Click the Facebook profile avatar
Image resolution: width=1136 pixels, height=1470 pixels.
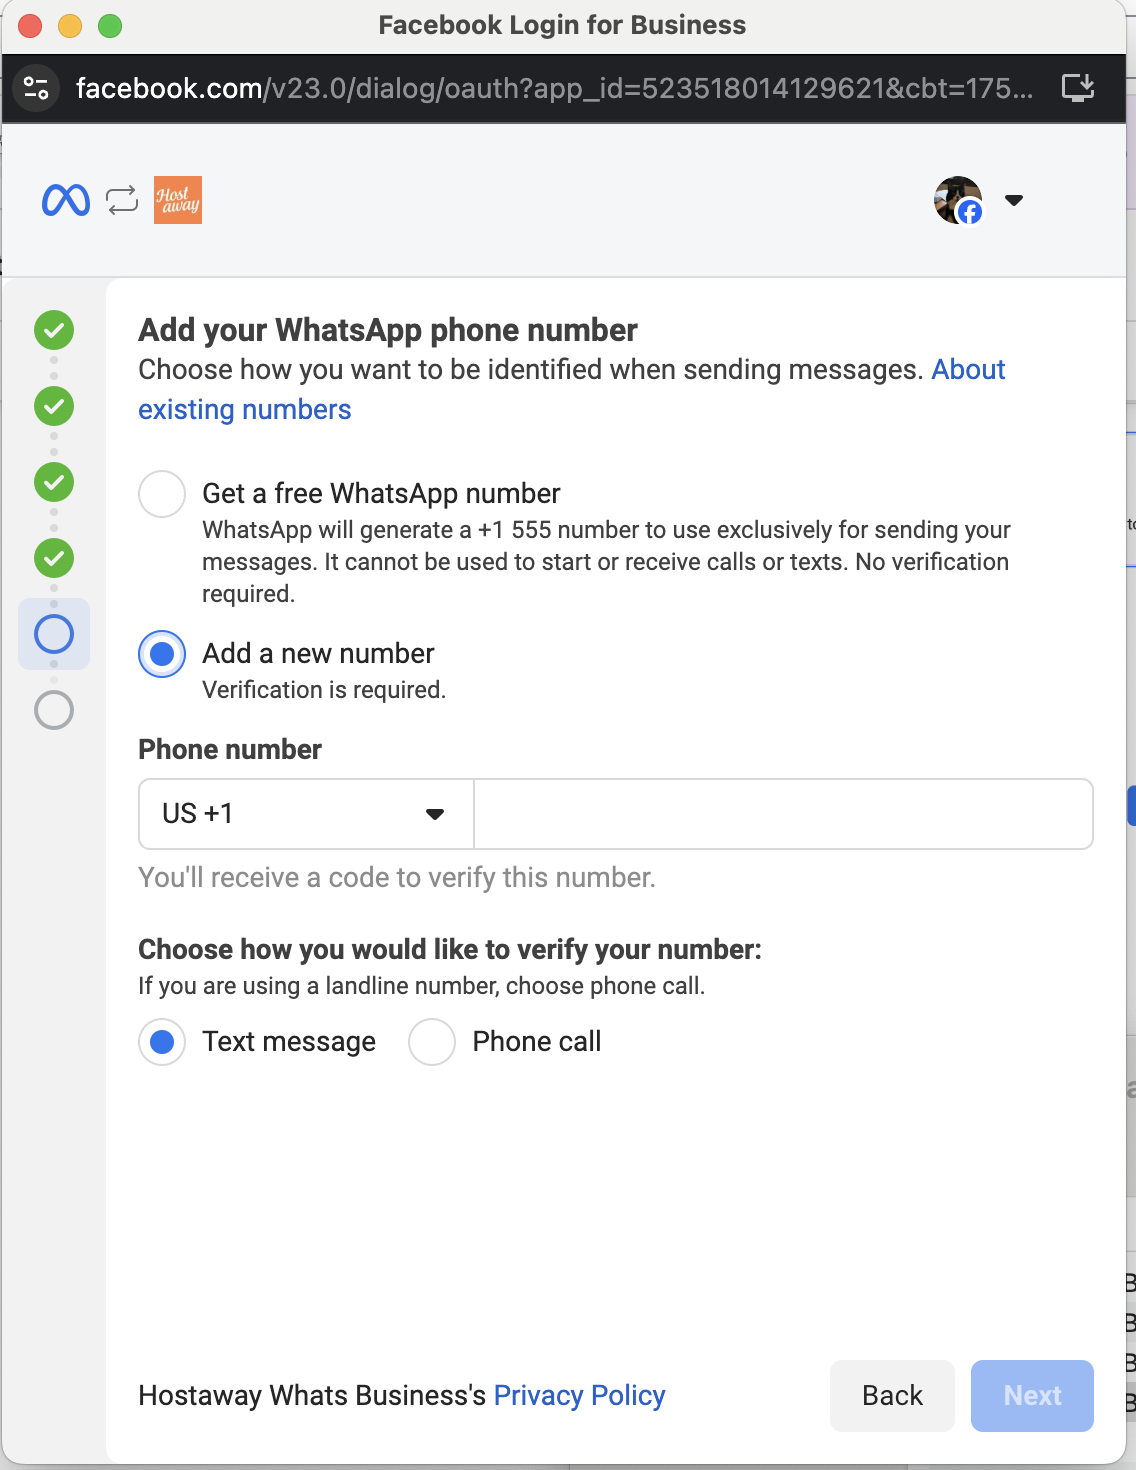click(x=959, y=200)
